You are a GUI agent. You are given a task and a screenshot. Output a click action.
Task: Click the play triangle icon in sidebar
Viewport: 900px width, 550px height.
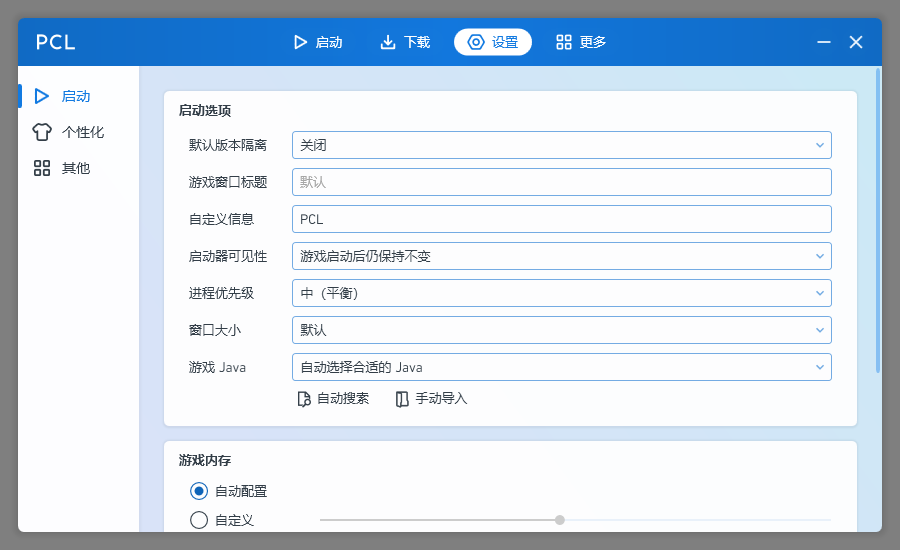click(x=41, y=96)
